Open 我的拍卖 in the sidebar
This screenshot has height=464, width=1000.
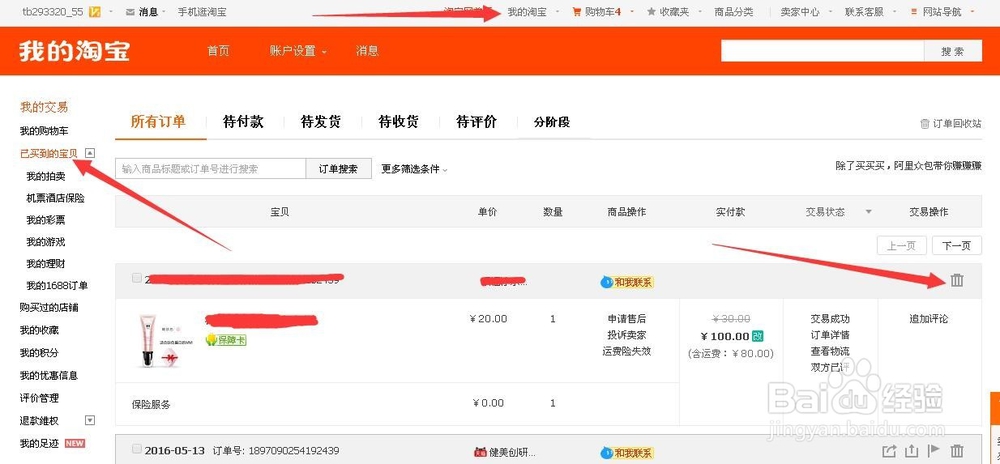(x=45, y=177)
